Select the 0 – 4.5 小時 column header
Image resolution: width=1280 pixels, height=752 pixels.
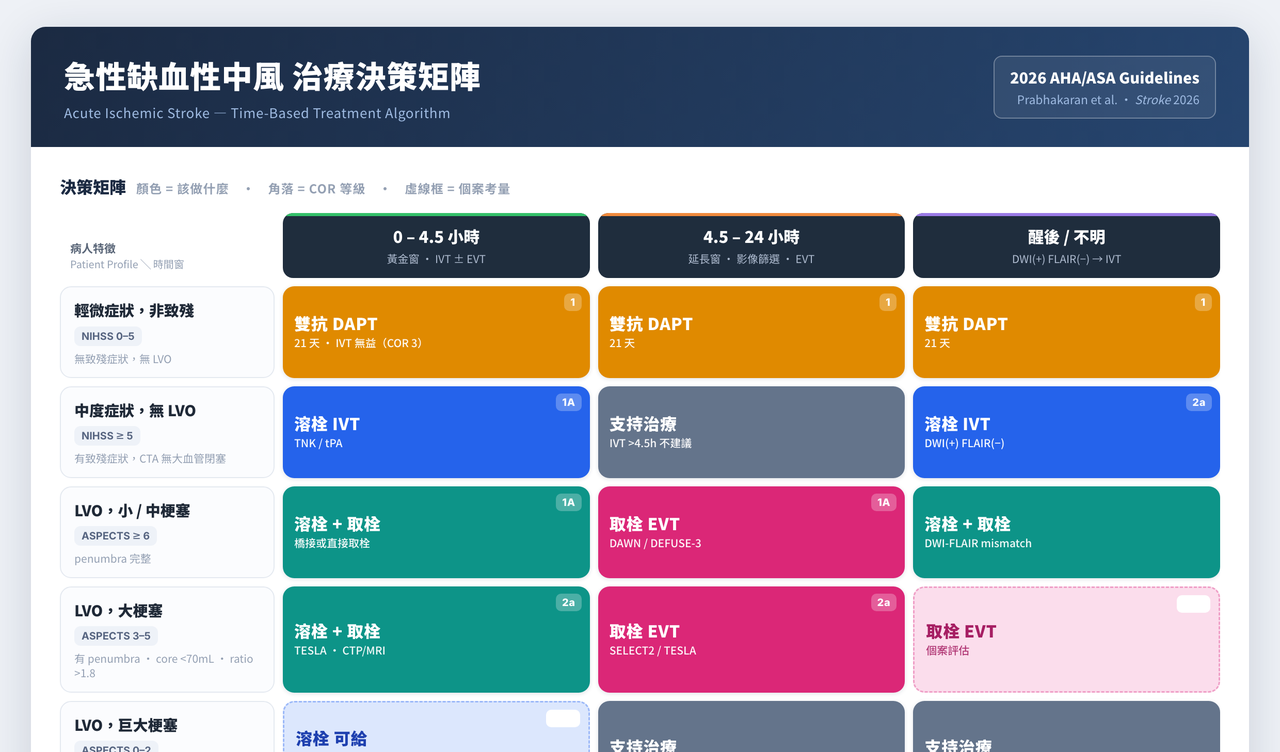[x=436, y=246]
